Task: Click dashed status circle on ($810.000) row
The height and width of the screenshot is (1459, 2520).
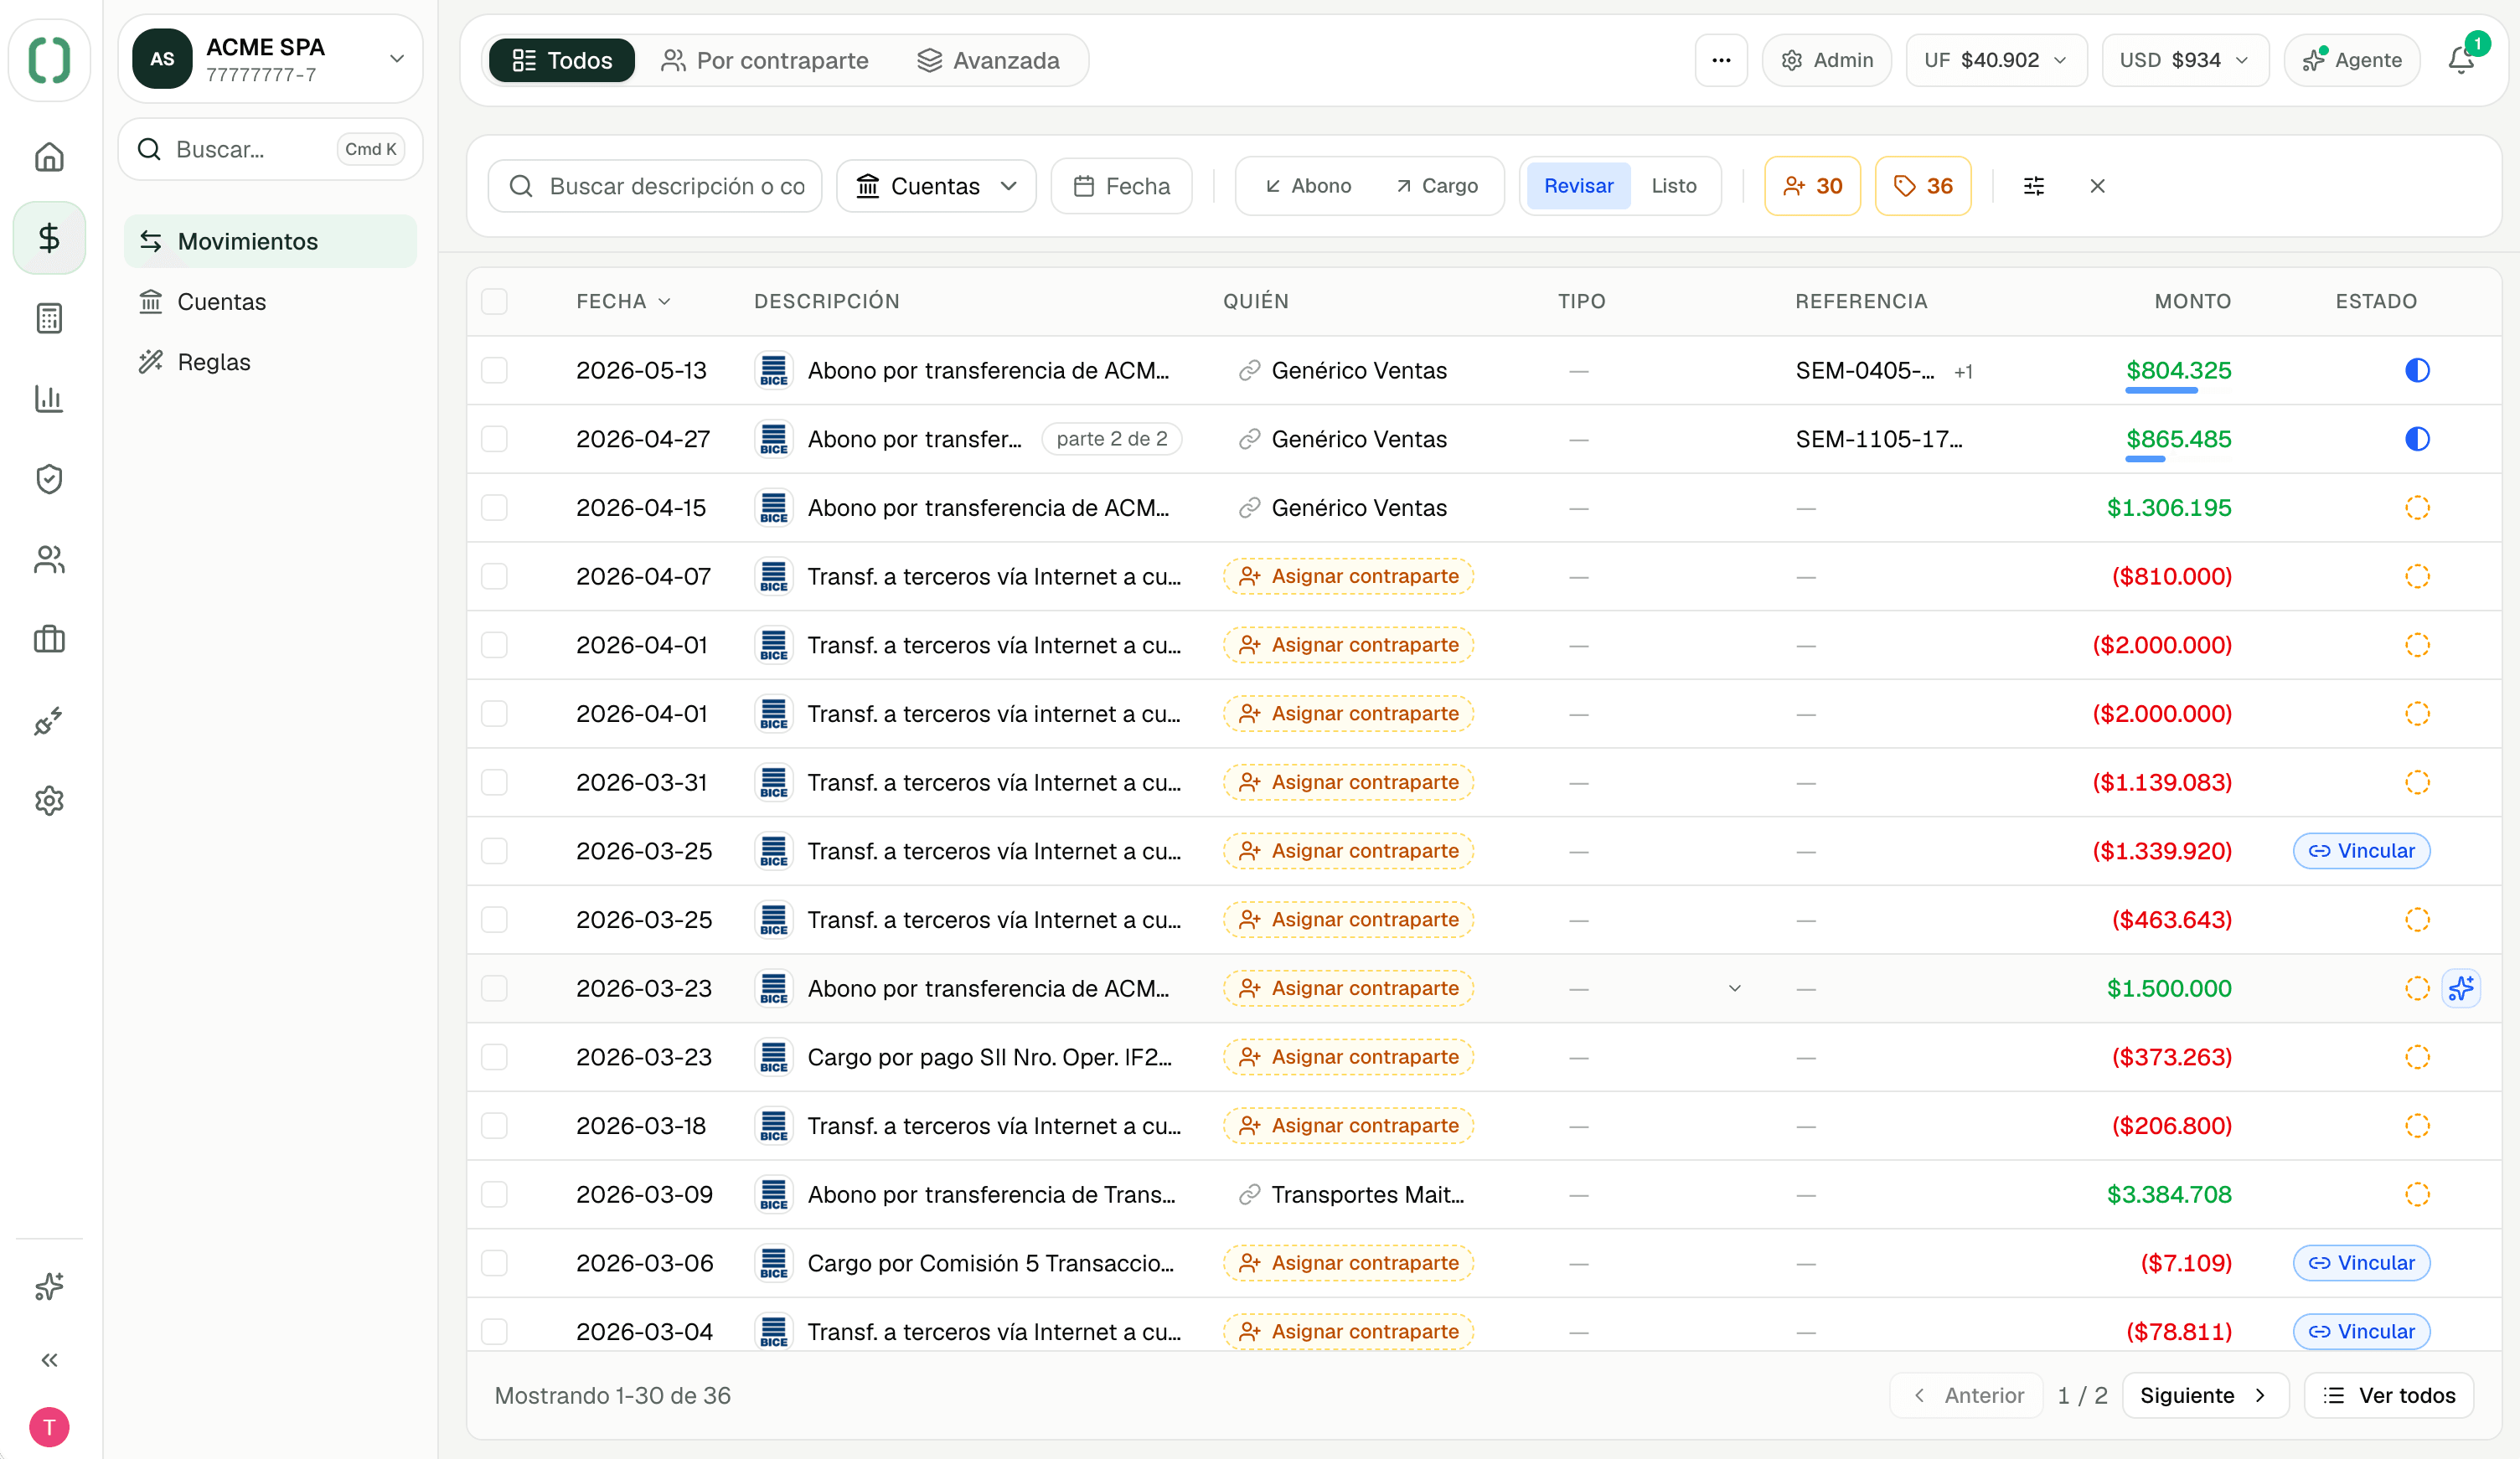Action: coord(2417,577)
